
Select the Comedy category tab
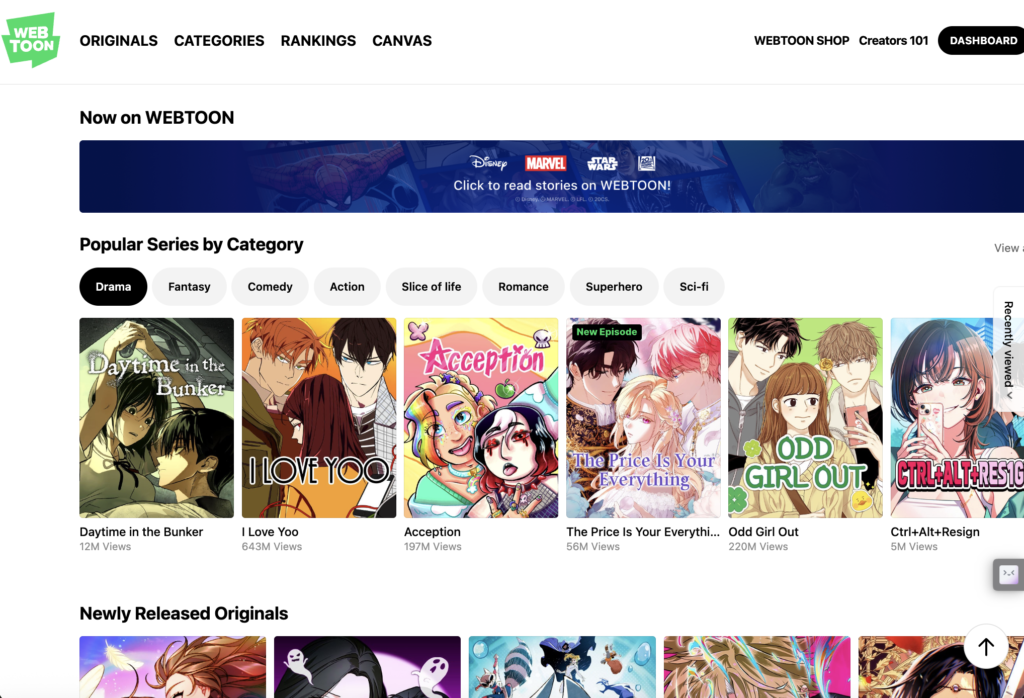tap(270, 287)
